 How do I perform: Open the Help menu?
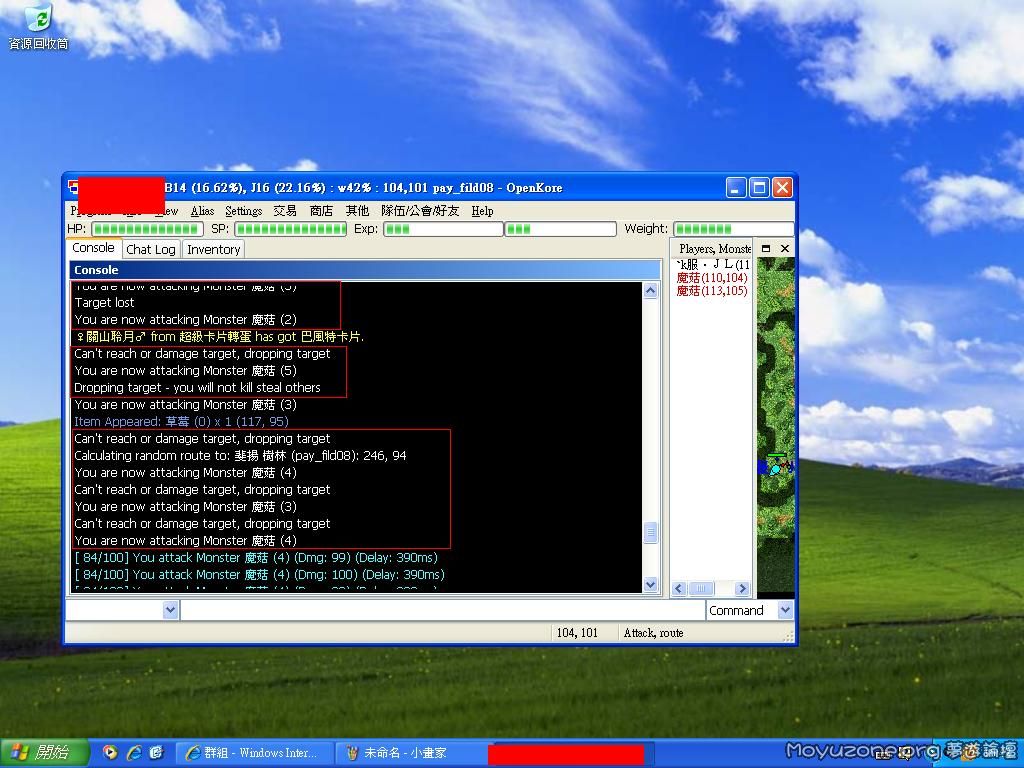482,211
